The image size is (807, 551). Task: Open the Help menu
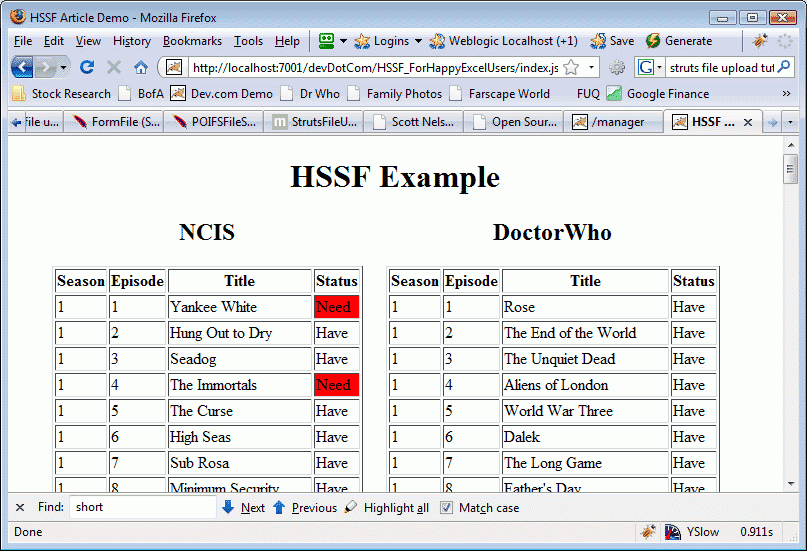click(x=287, y=41)
